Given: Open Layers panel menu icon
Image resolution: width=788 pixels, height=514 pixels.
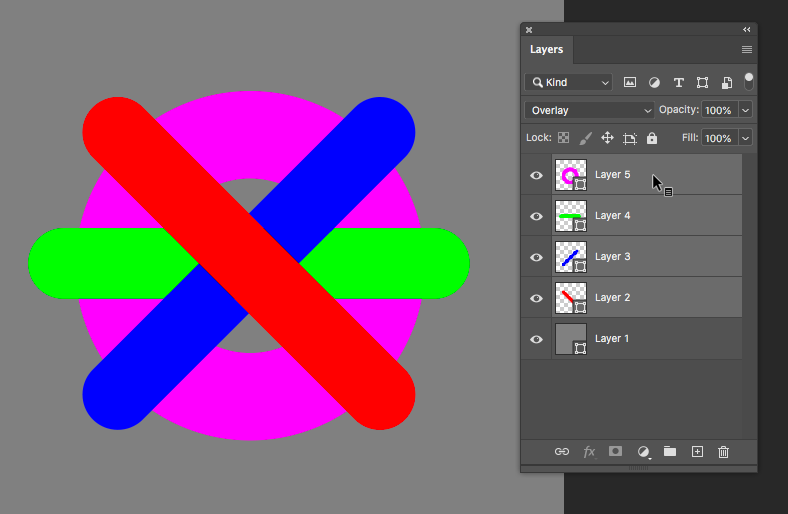Looking at the screenshot, I should (747, 49).
